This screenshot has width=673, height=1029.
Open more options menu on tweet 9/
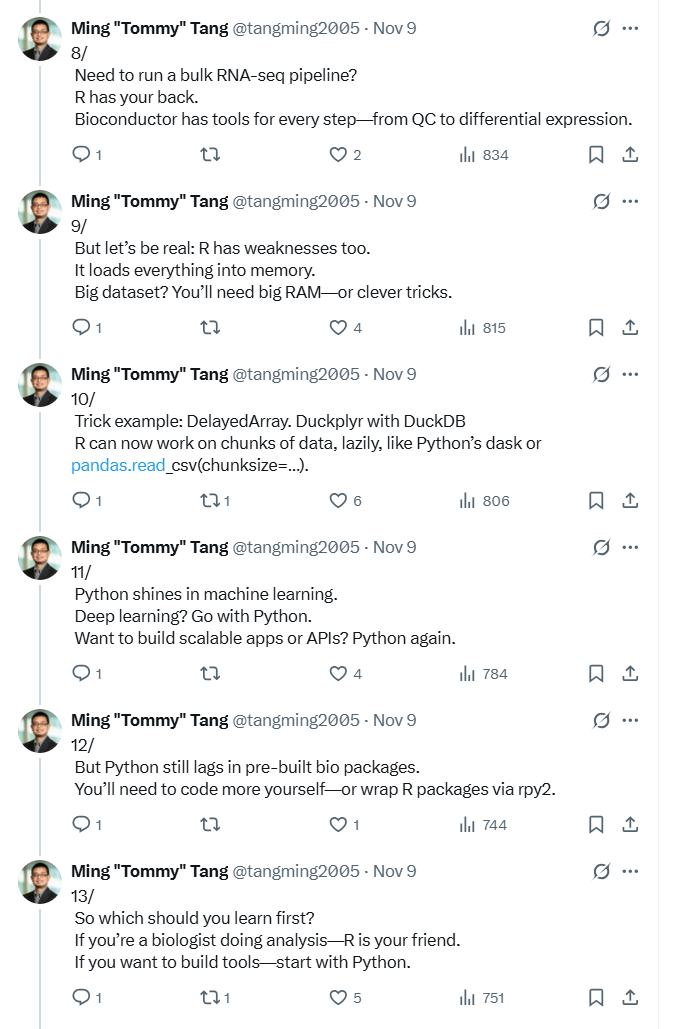tap(630, 202)
